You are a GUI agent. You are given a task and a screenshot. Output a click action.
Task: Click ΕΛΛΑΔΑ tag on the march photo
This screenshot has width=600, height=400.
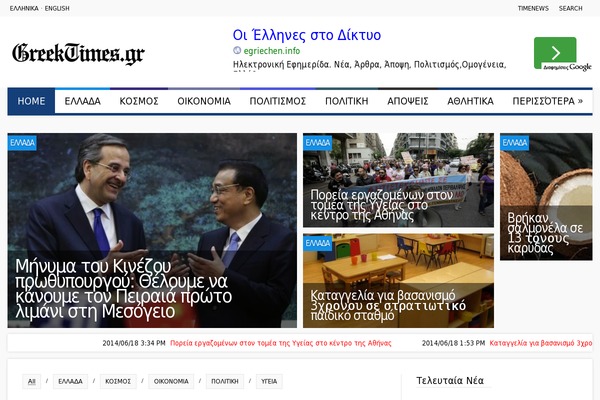pyautogui.click(x=318, y=143)
